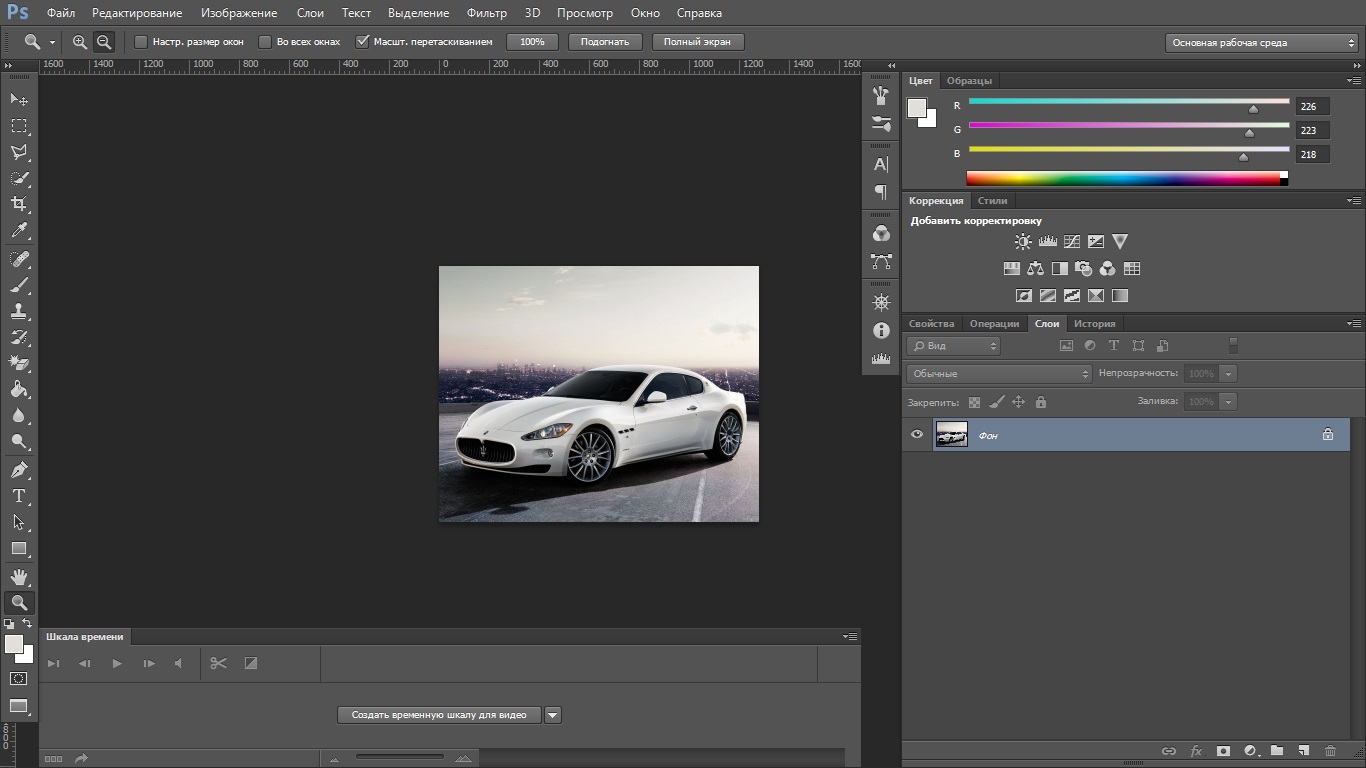1366x768 pixels.
Task: Select the Path Selection tool
Action: tap(19, 522)
